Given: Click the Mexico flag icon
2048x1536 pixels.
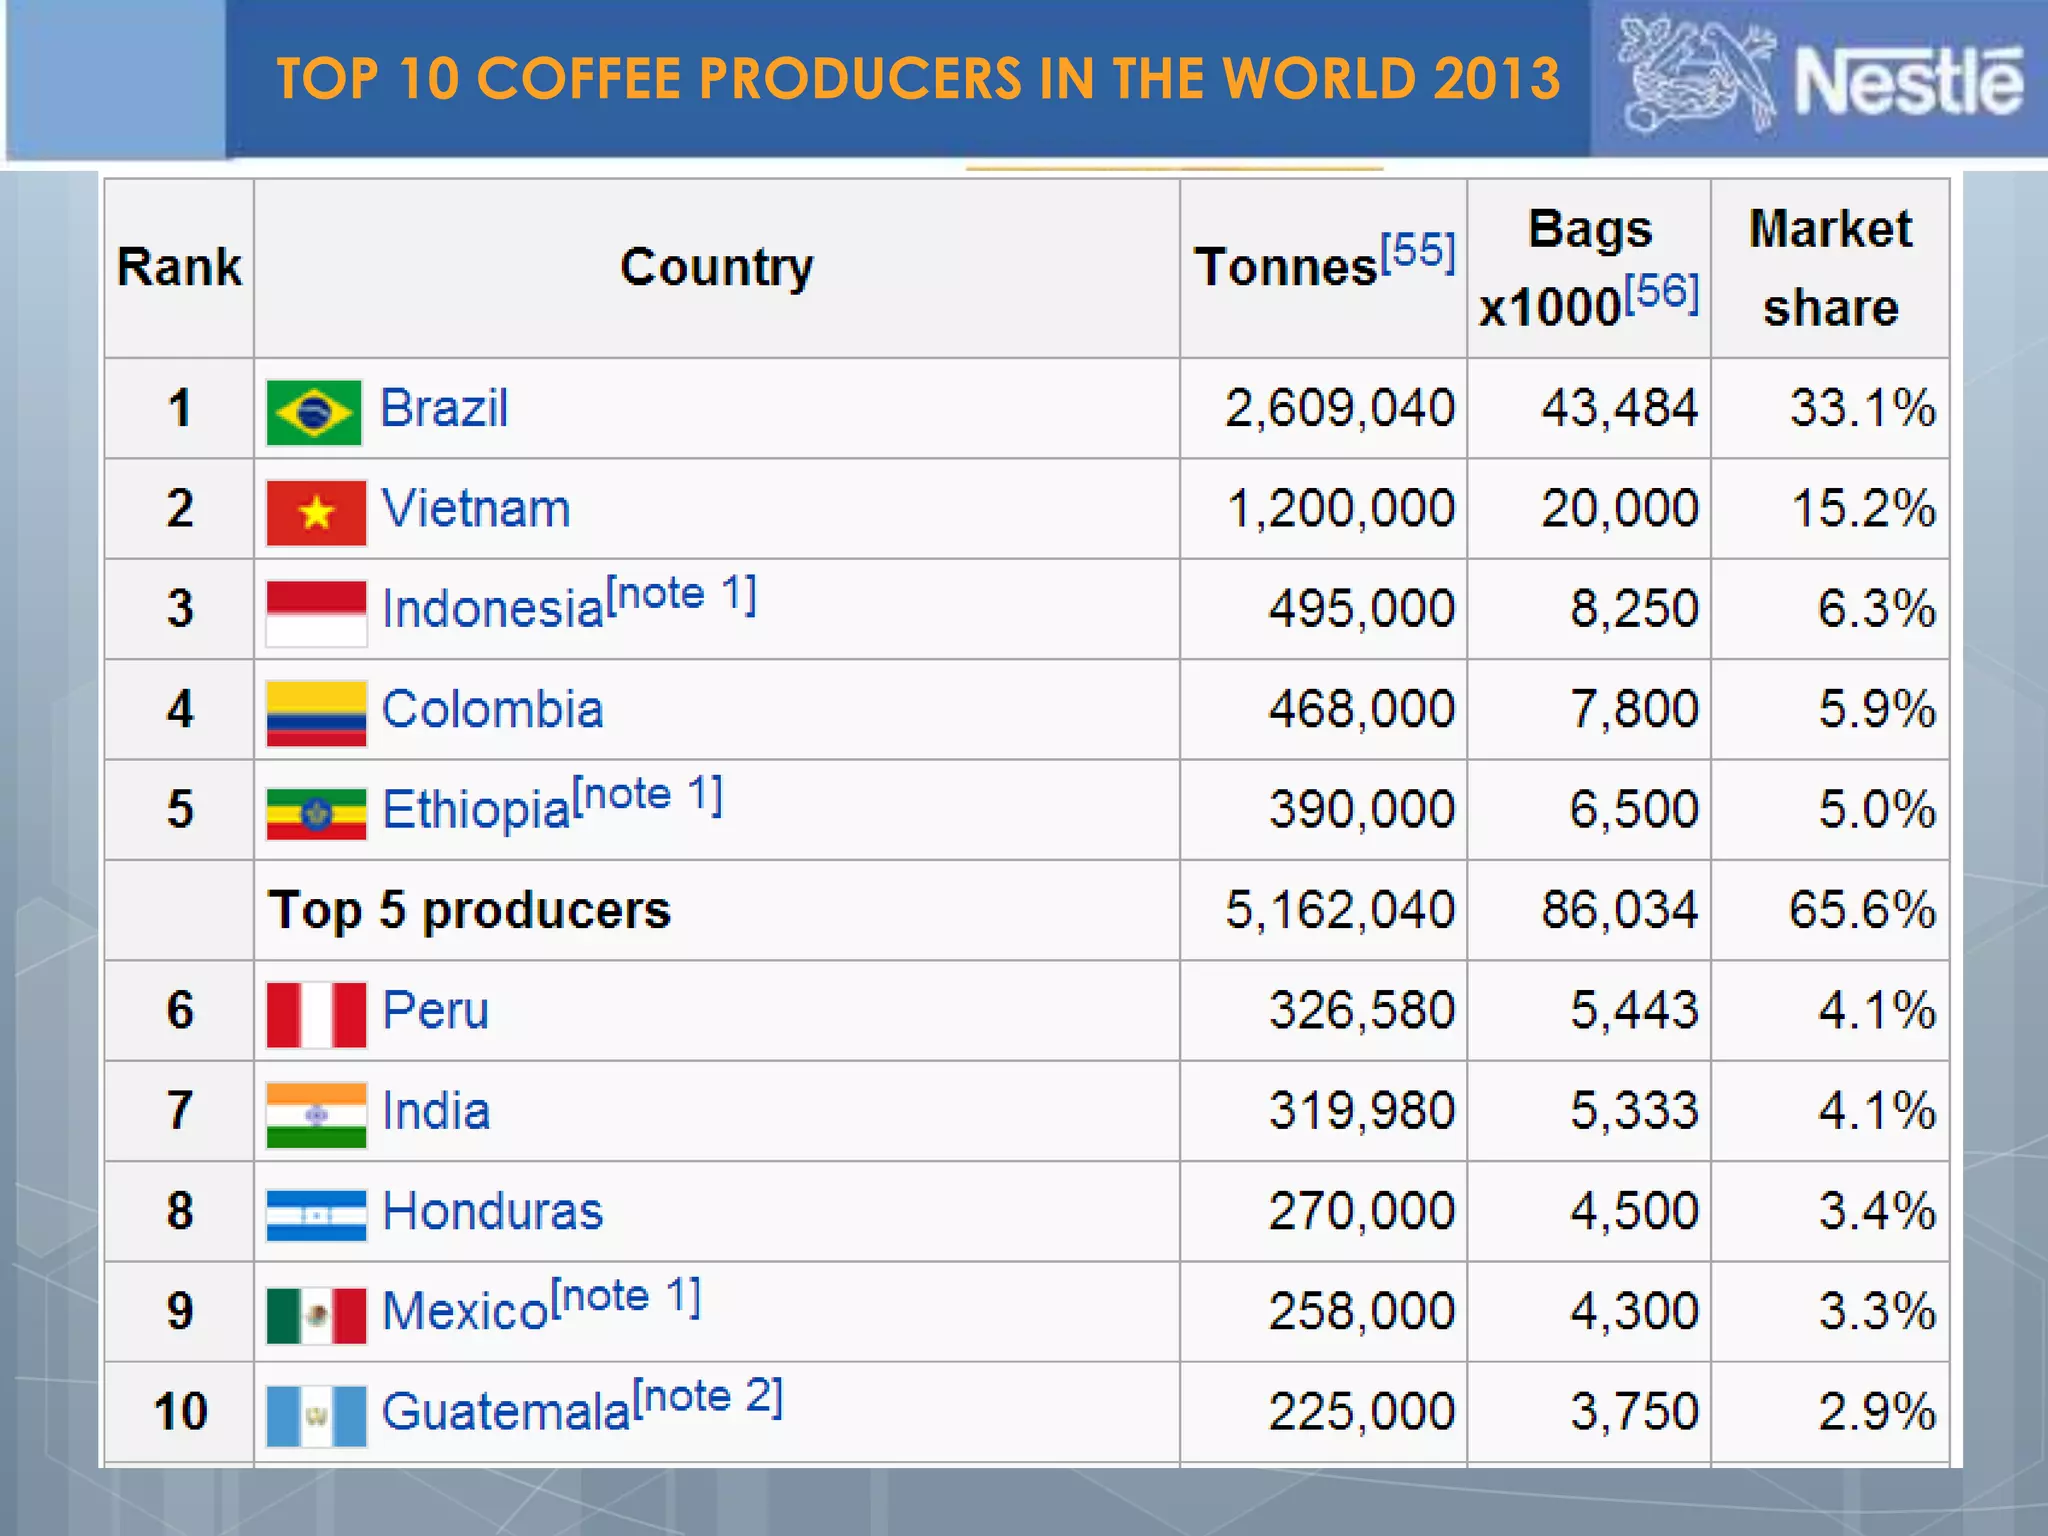Looking at the screenshot, I should tap(316, 1316).
